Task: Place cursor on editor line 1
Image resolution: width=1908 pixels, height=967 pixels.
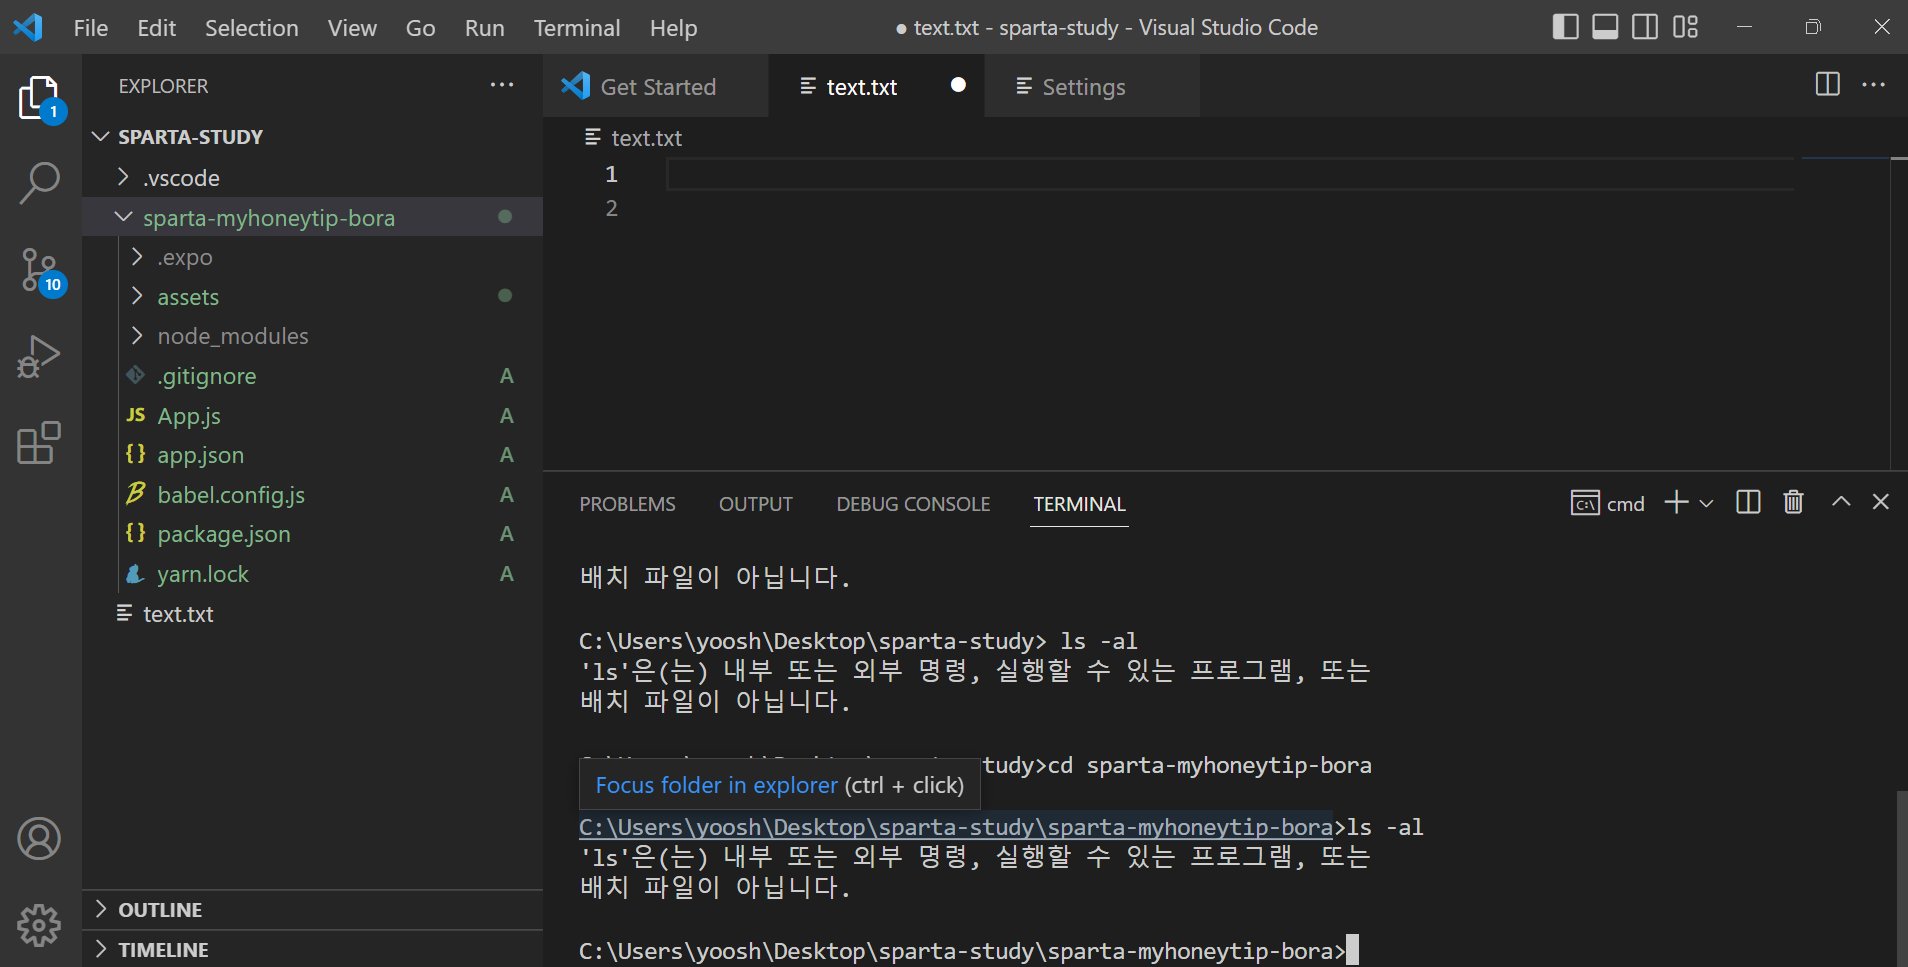Action: pos(1229,174)
